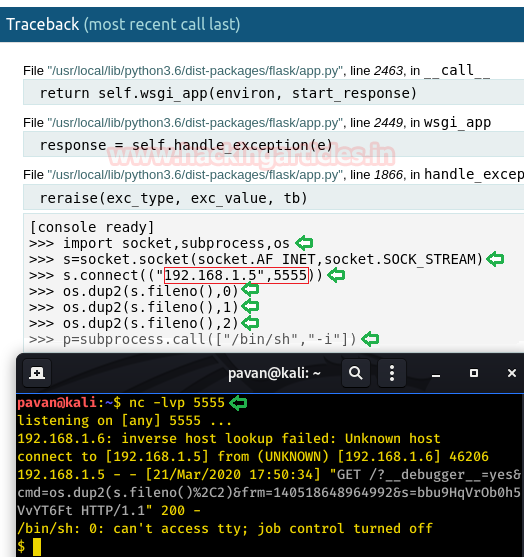Open the terminal three-dot menu
This screenshot has width=524, height=557.
(392, 373)
